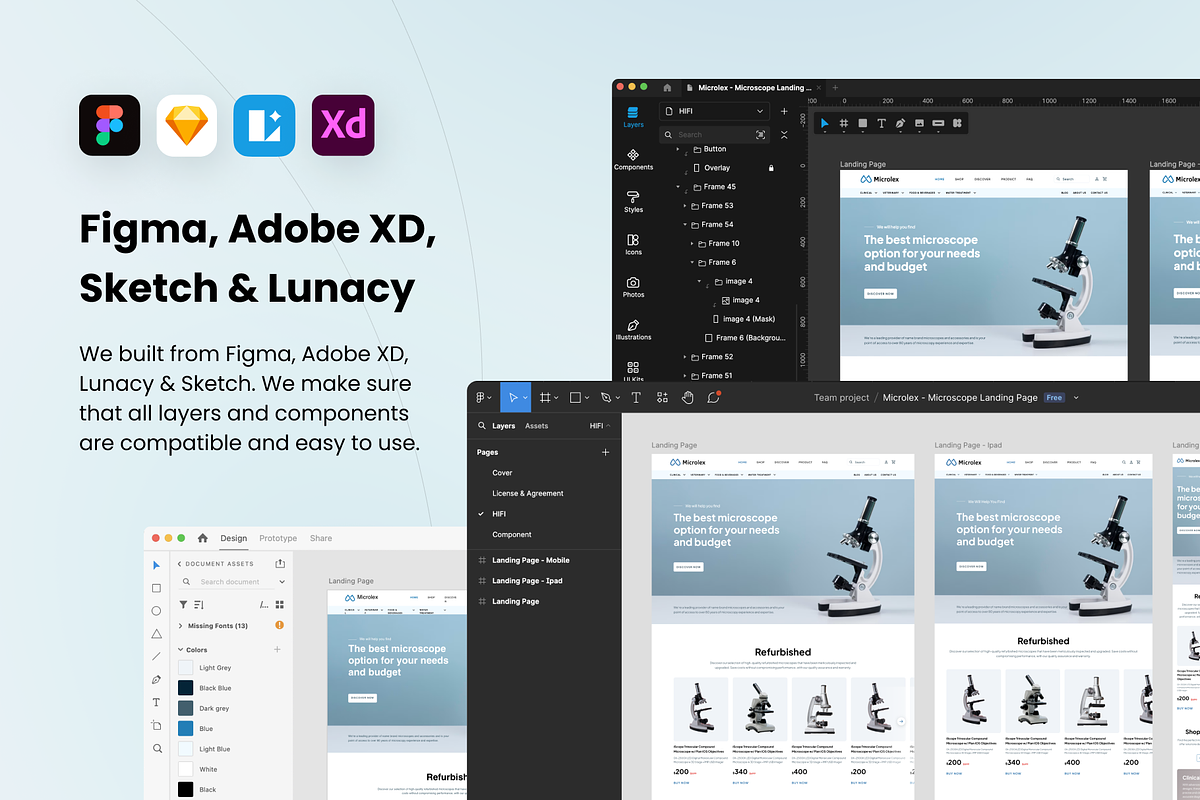Open Component page in Figma
This screenshot has width=1200, height=800.
[512, 535]
